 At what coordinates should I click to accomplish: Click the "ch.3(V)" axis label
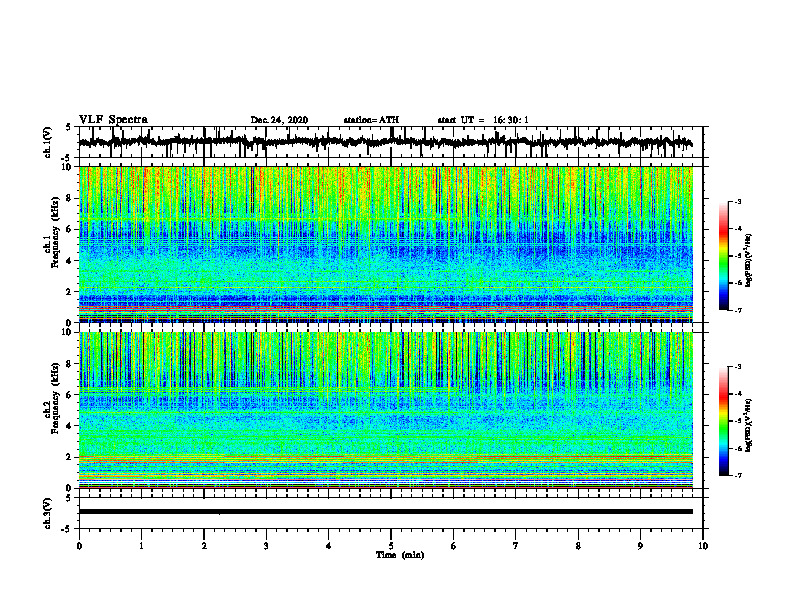click(48, 513)
